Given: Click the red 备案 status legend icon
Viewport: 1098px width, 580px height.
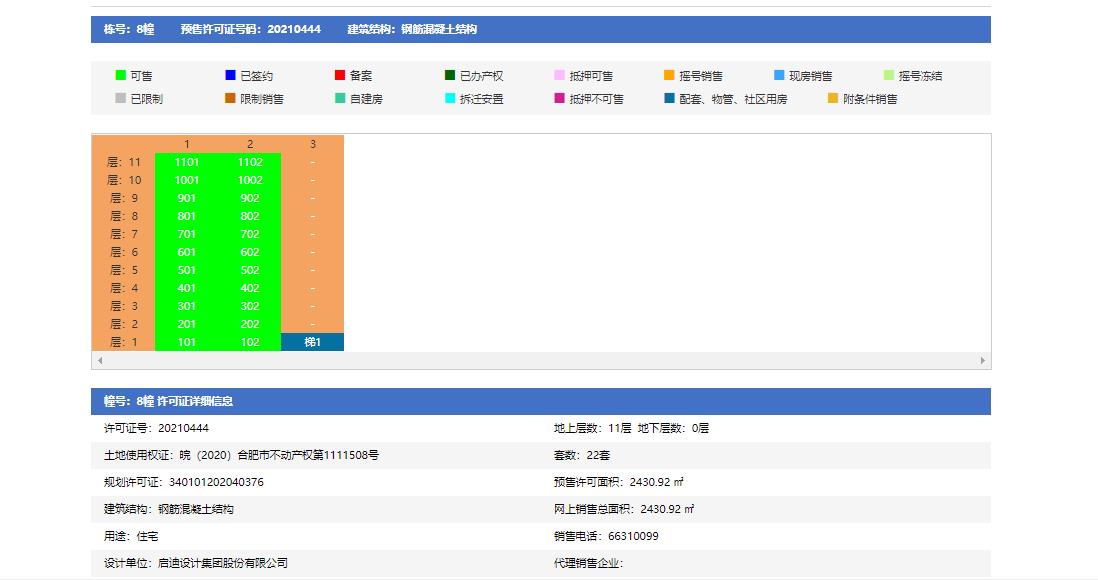Looking at the screenshot, I should pos(338,76).
